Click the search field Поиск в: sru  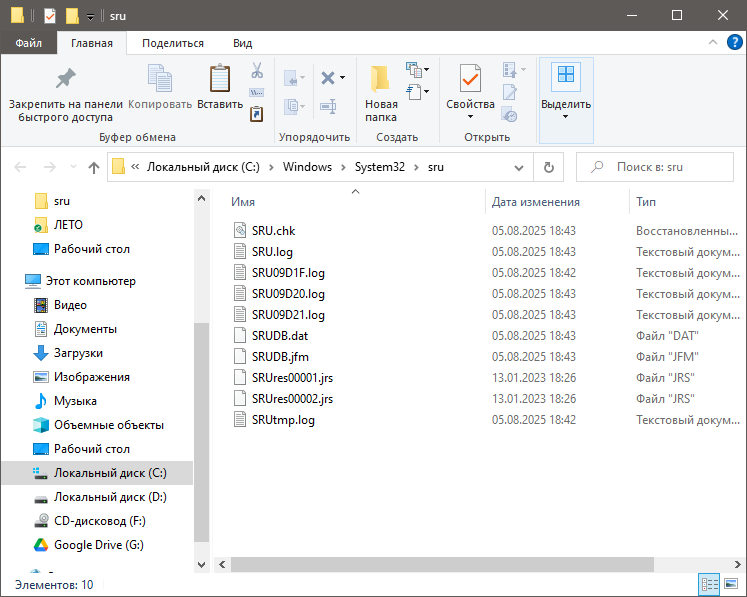point(655,167)
